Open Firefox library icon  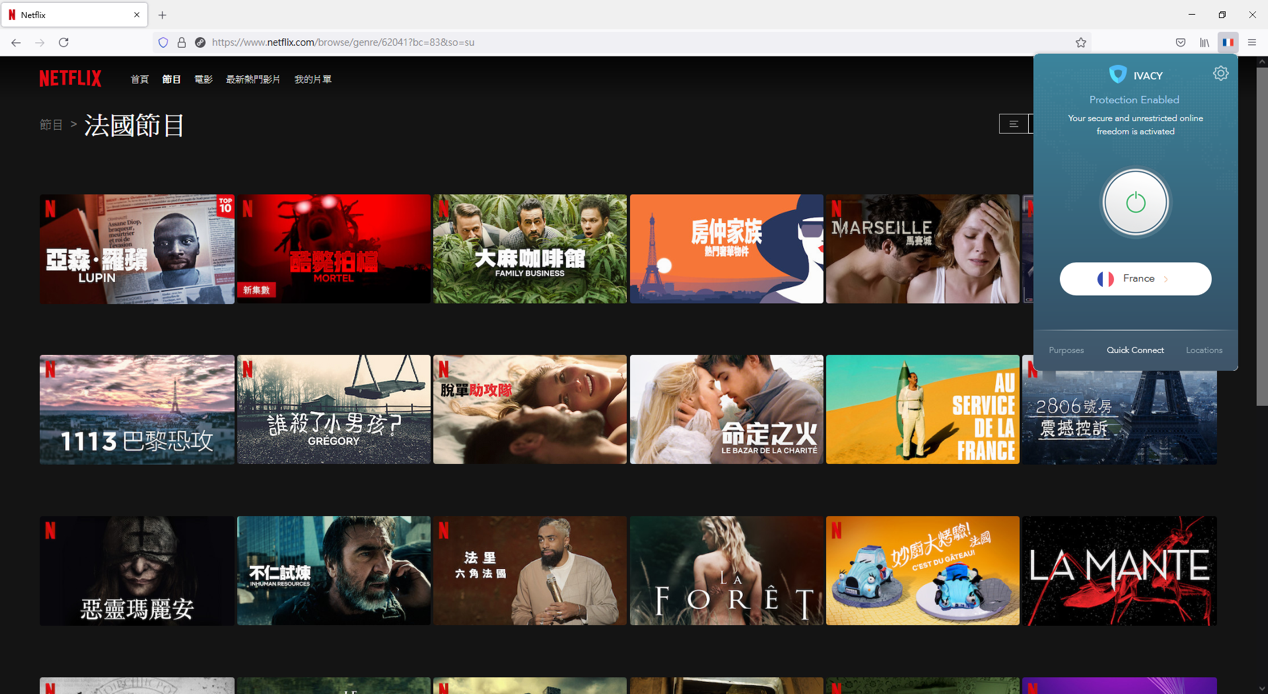point(1205,43)
